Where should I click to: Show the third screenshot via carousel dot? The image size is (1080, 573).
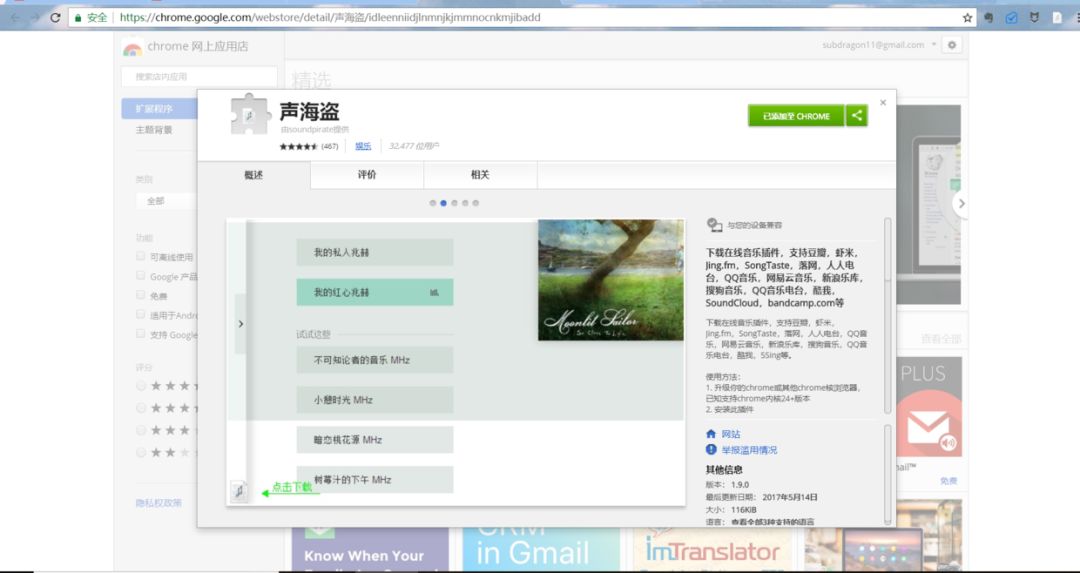click(454, 203)
